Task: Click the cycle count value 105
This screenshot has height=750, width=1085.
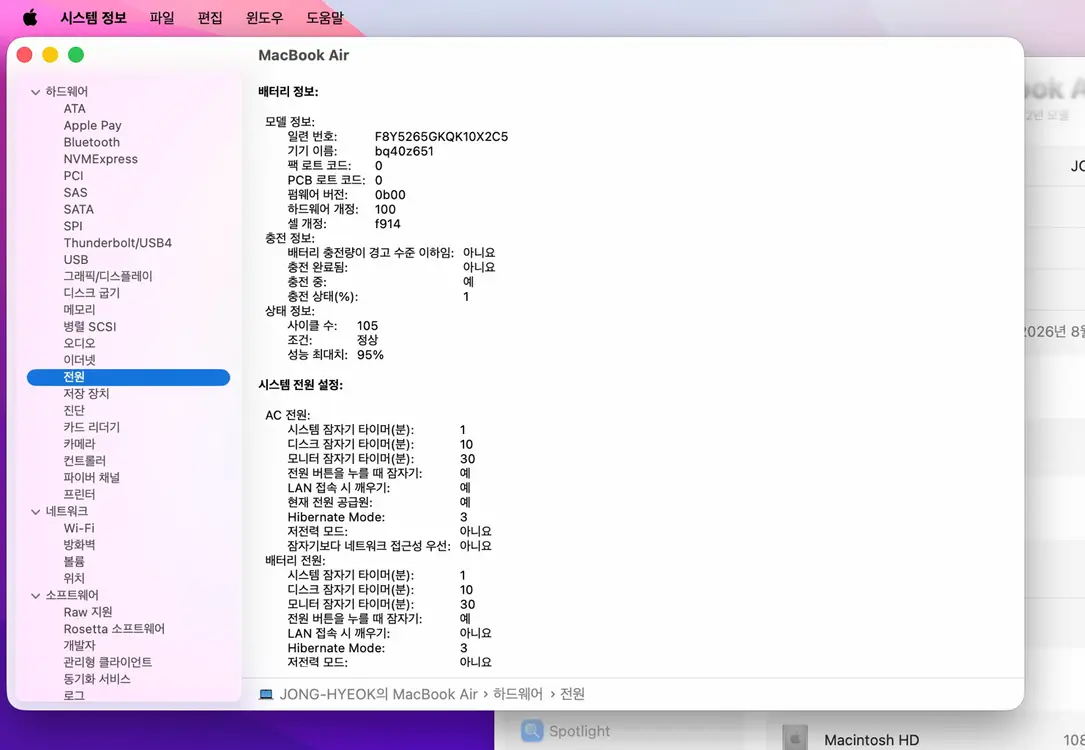Action: click(x=367, y=325)
